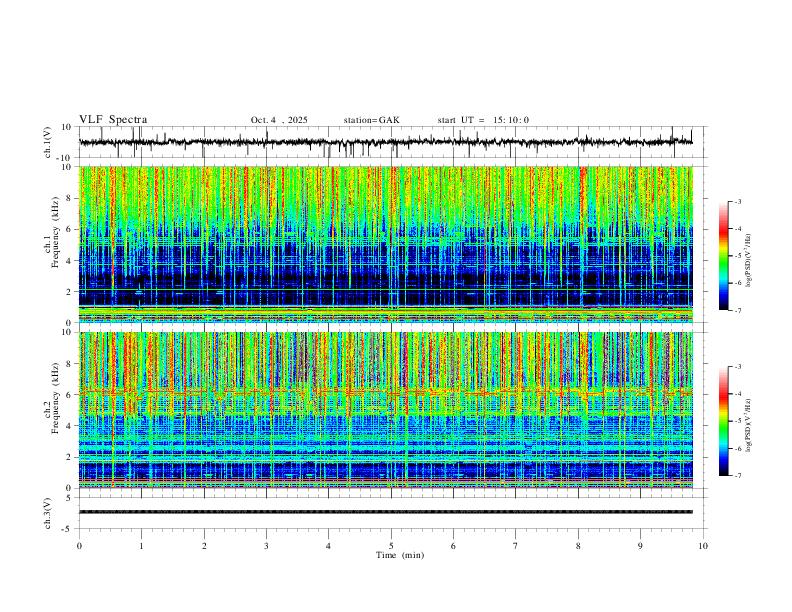Click the "-3" tick on the ch.1 color bar
The height and width of the screenshot is (612, 792).
(x=738, y=201)
